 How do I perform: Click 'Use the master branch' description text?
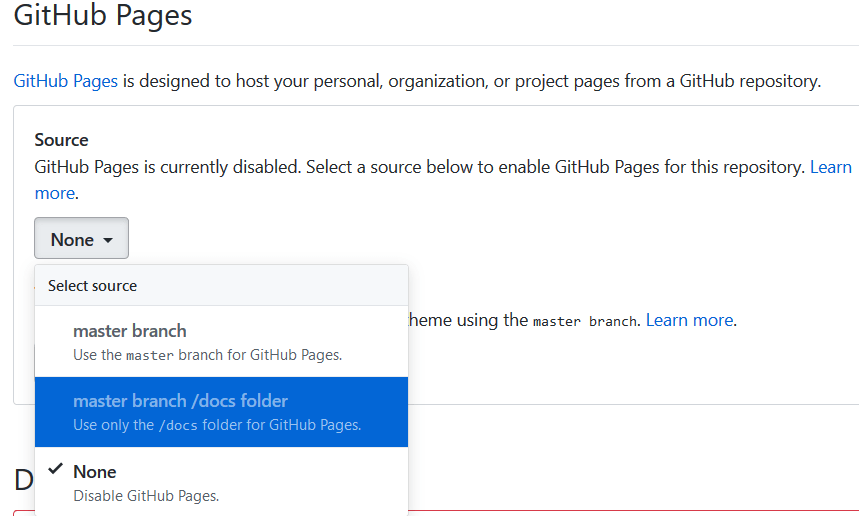(207, 354)
